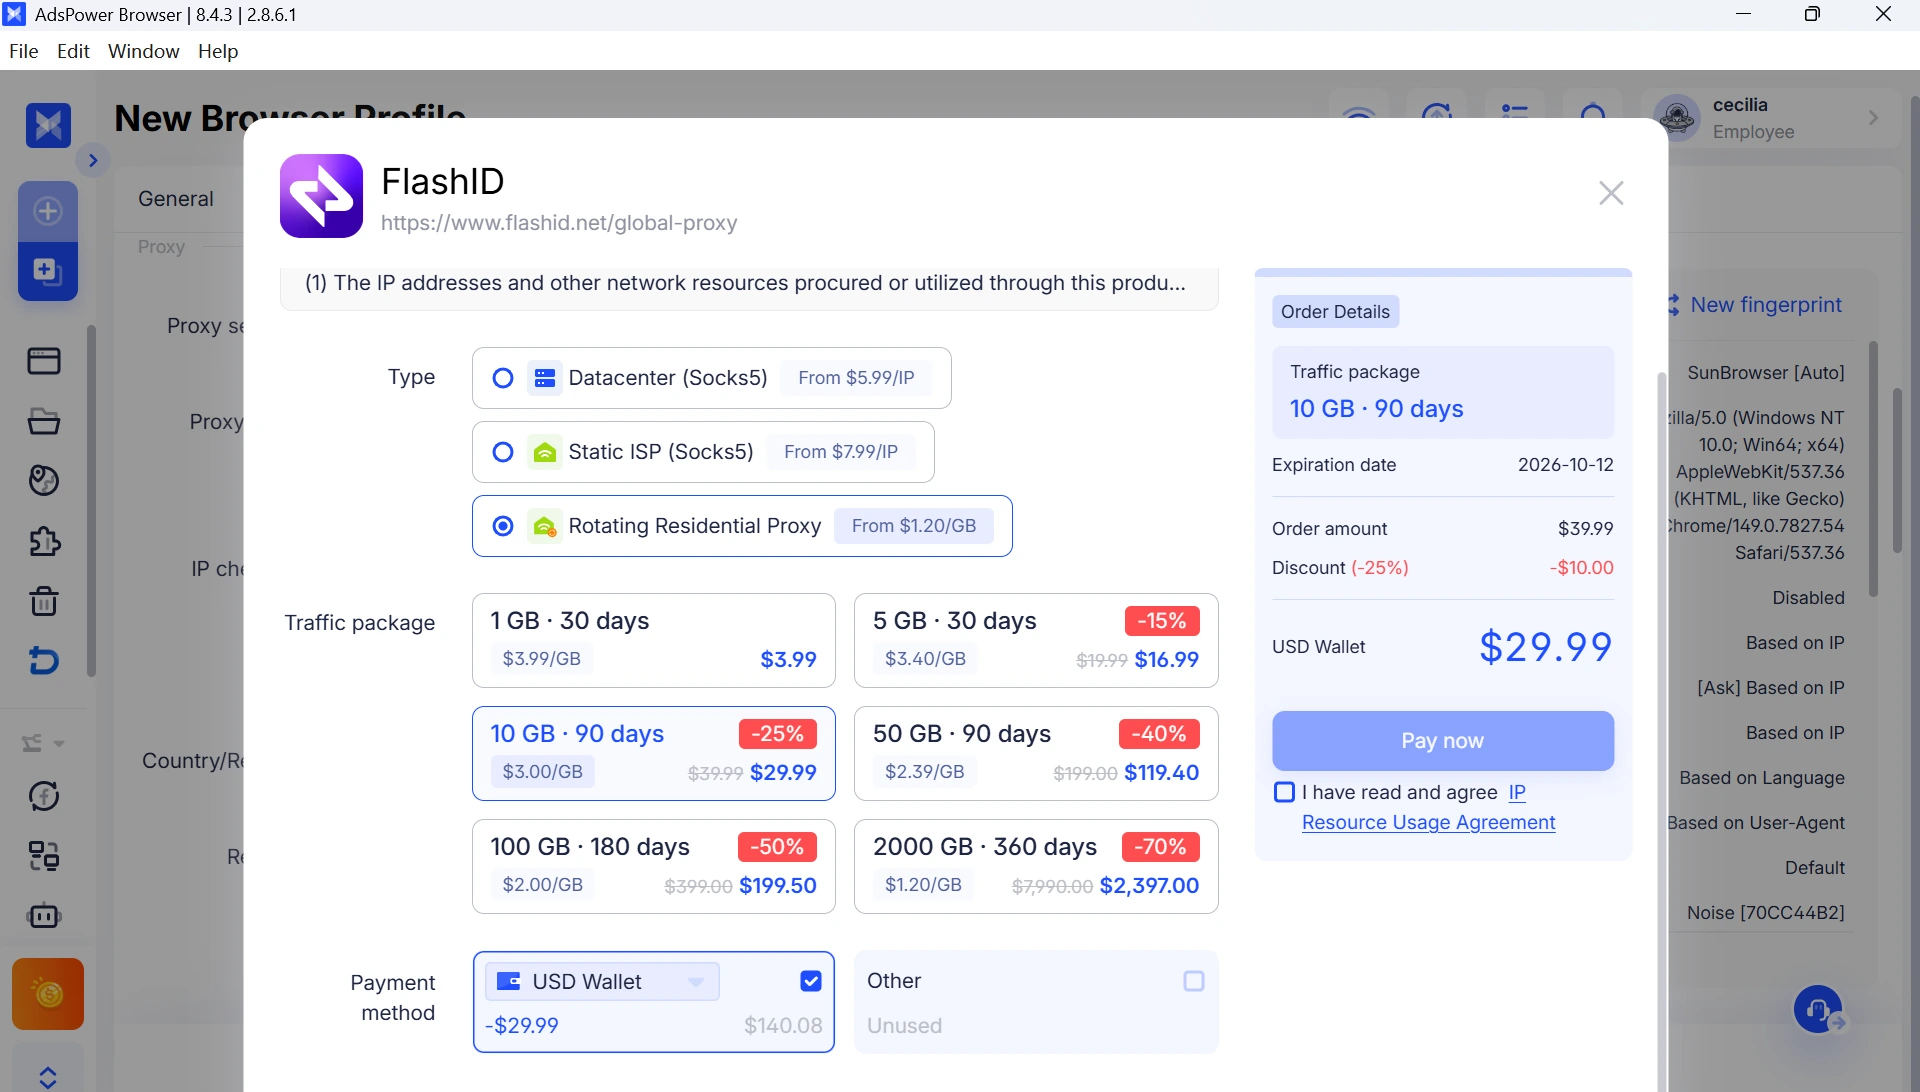Image resolution: width=1920 pixels, height=1092 pixels.
Task: Uncheck the USD Wallet payment checkbox
Action: coord(811,981)
